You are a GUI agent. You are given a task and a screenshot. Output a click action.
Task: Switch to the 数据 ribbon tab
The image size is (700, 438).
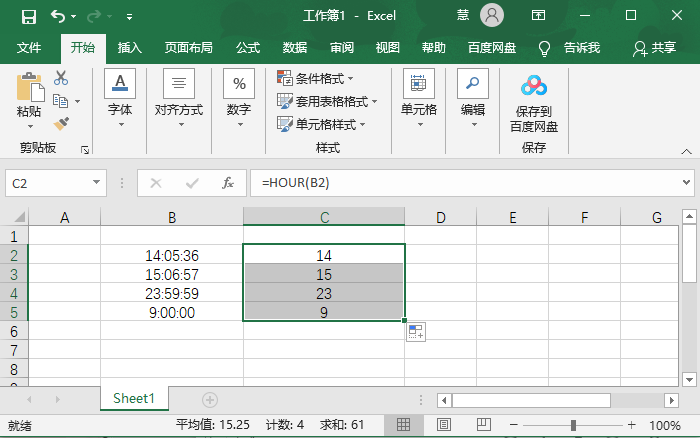point(295,47)
